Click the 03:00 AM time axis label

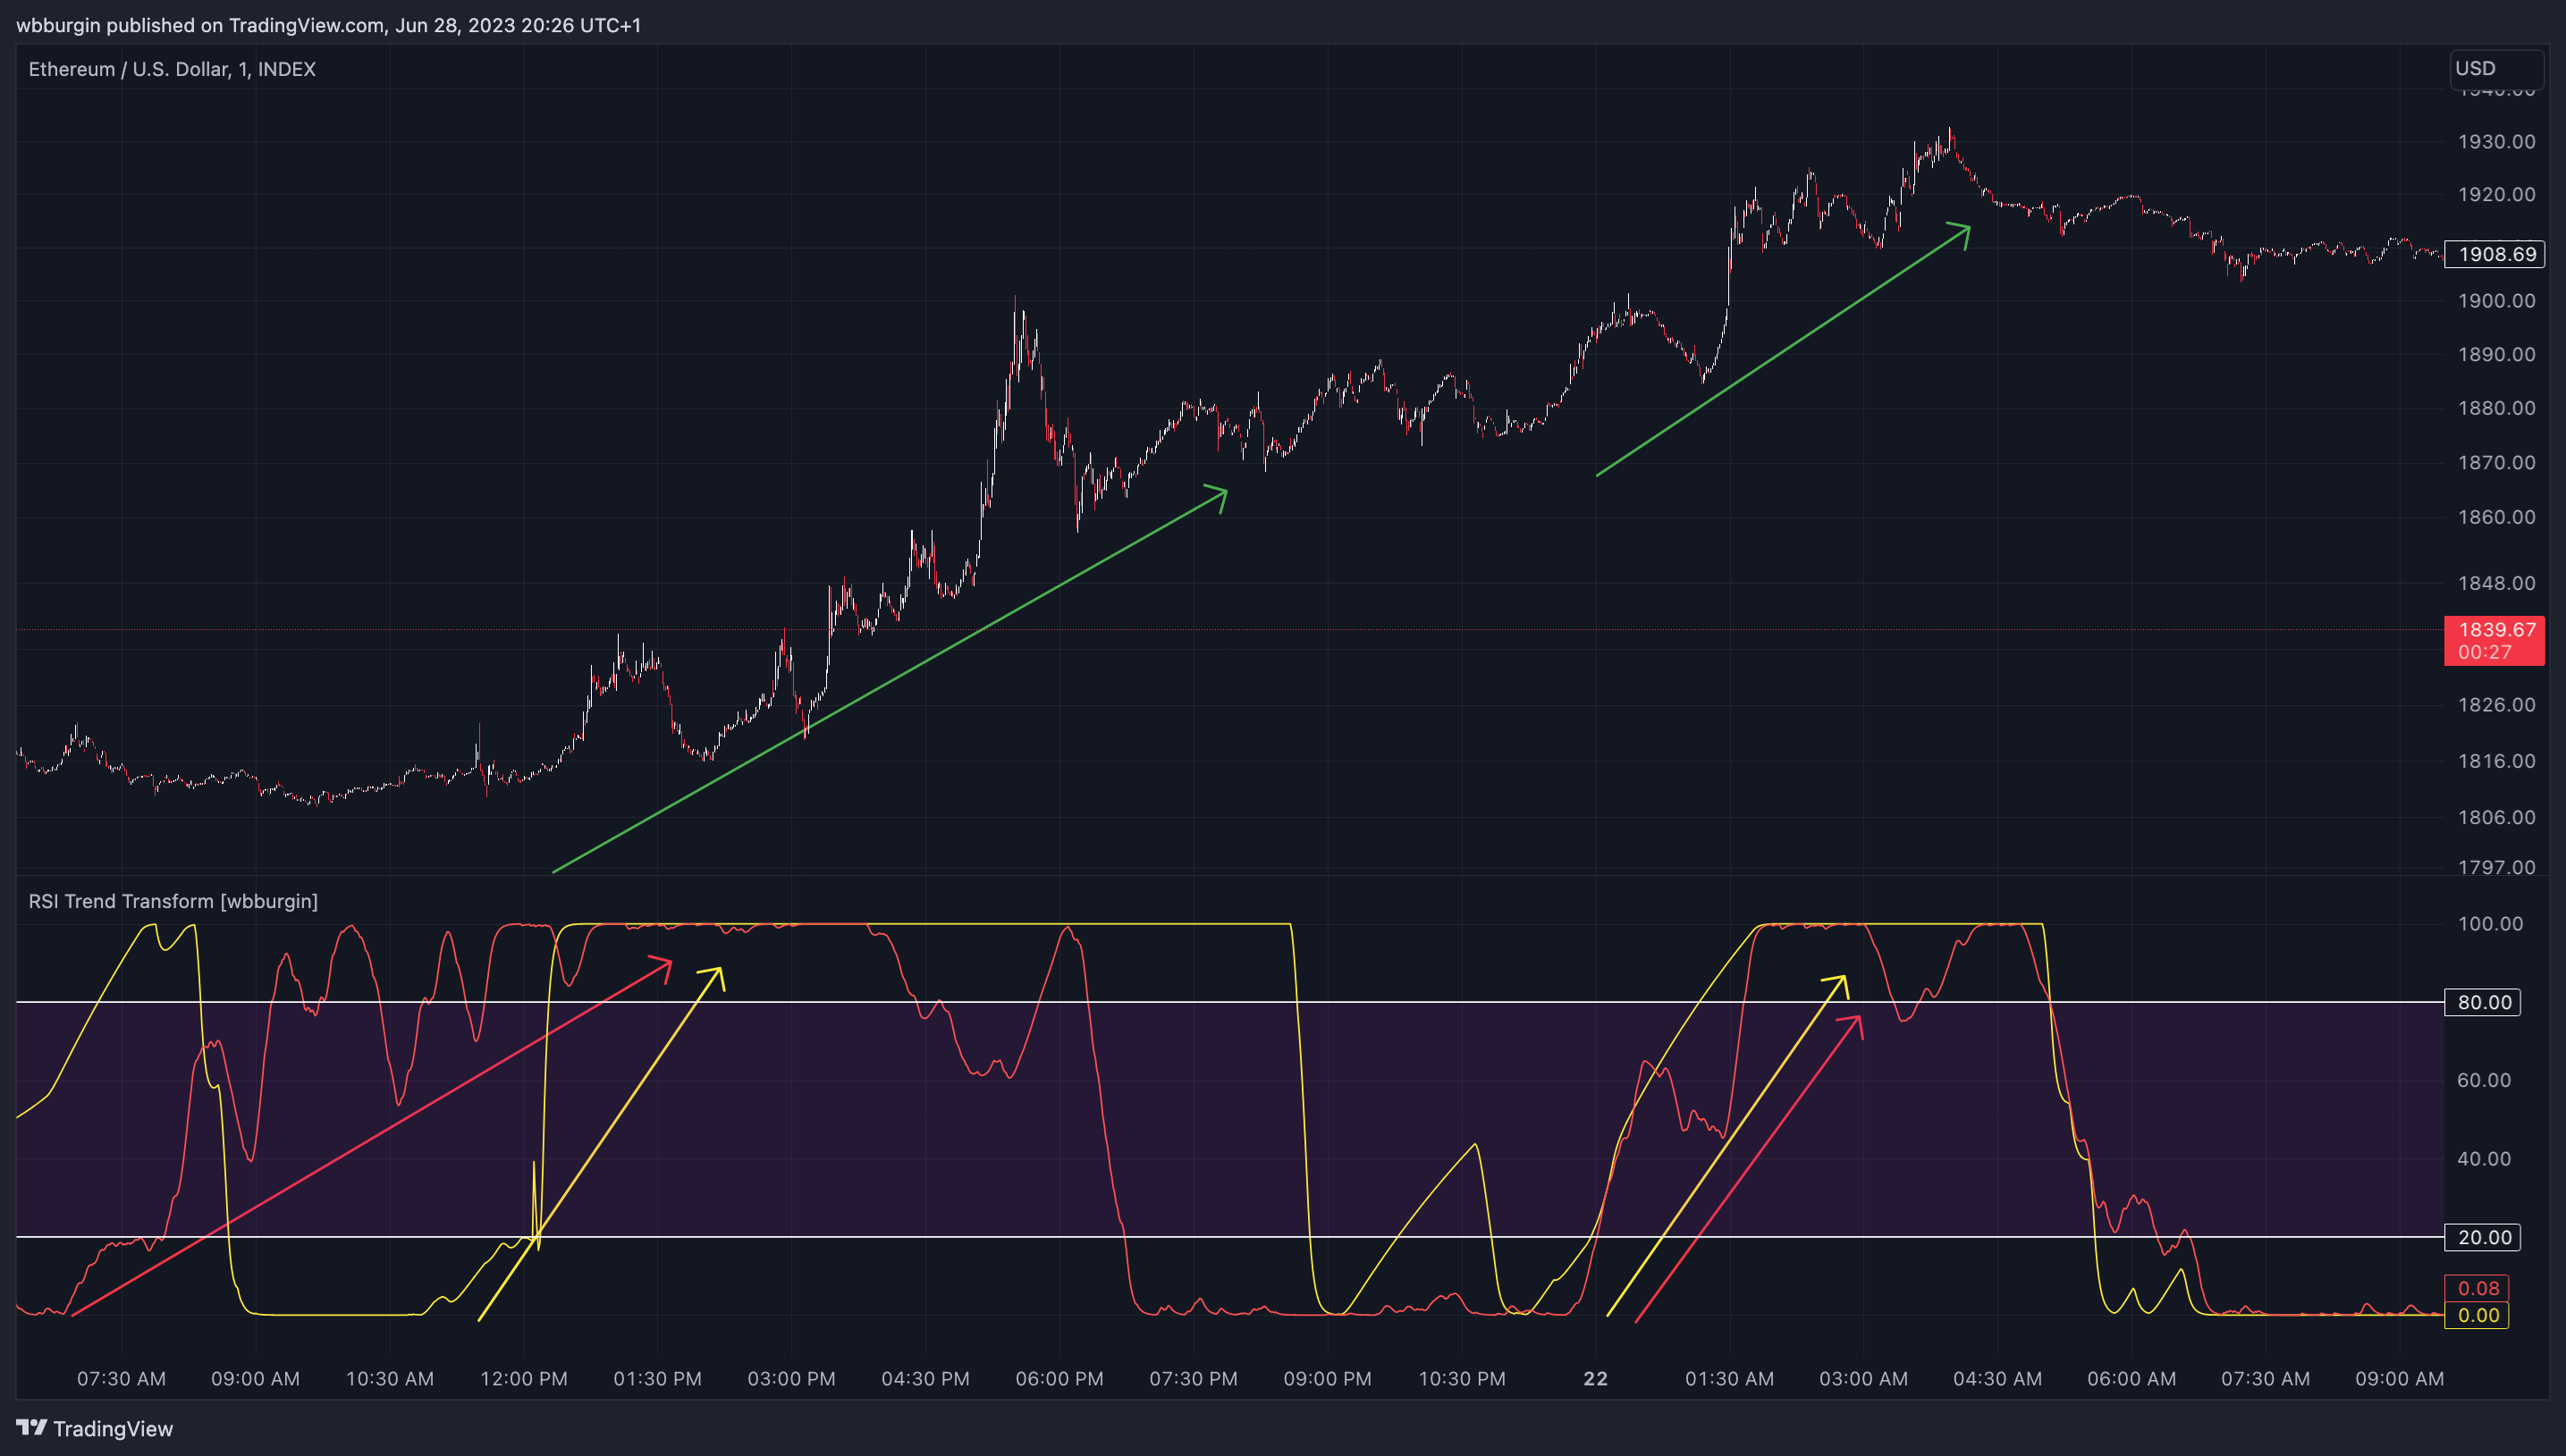tap(1863, 1378)
